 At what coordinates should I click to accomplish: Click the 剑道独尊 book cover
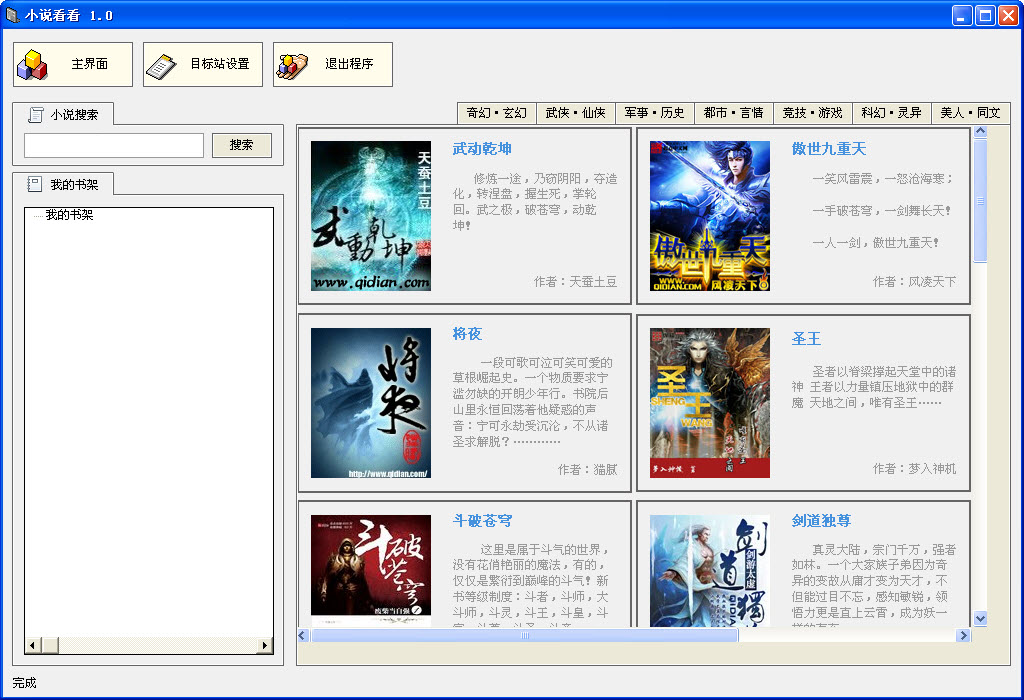click(x=710, y=571)
